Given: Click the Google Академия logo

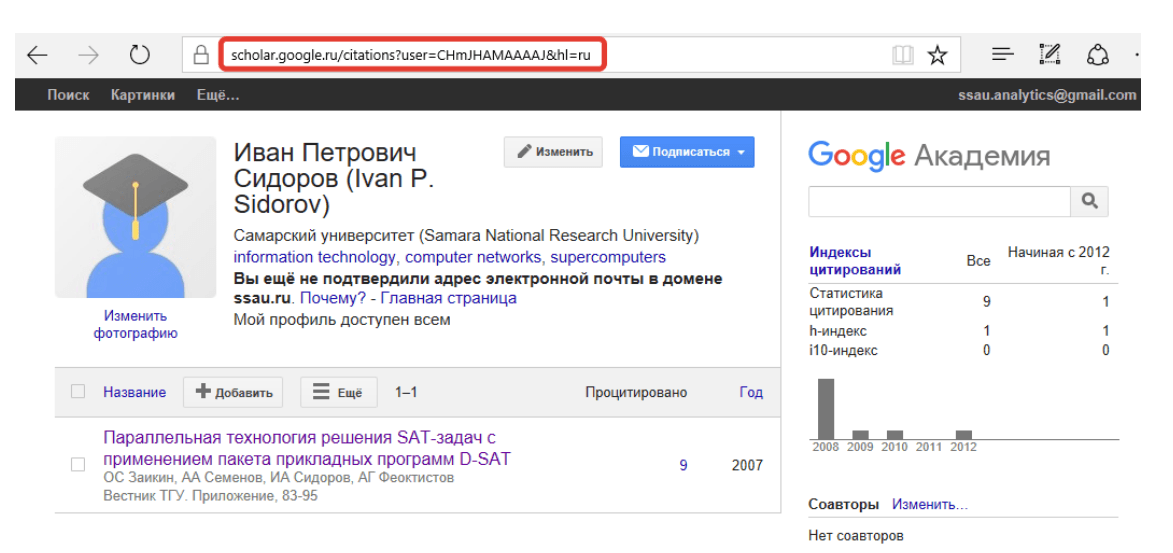Looking at the screenshot, I should tap(929, 156).
